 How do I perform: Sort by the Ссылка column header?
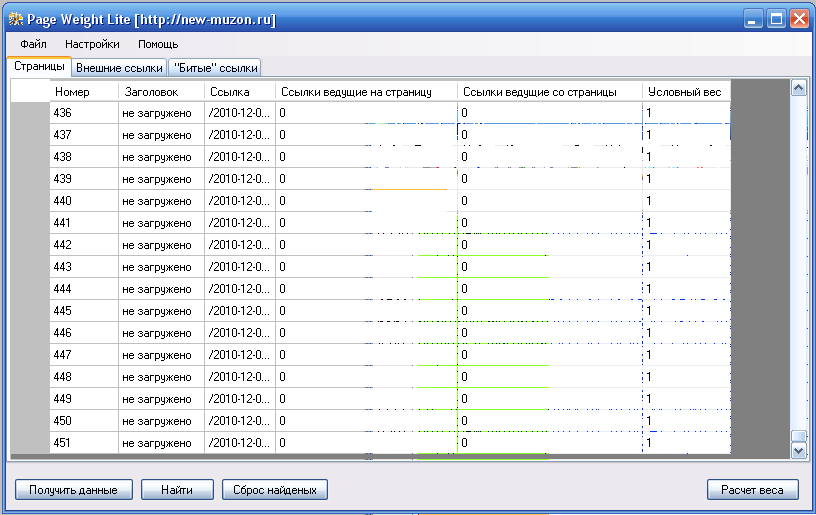pos(240,92)
